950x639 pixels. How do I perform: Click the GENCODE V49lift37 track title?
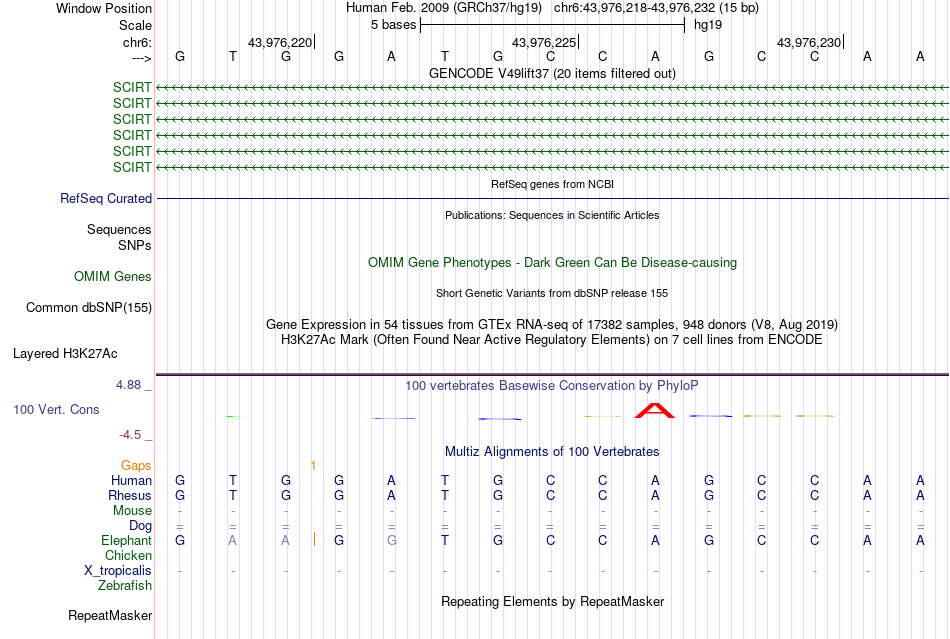(x=552, y=73)
